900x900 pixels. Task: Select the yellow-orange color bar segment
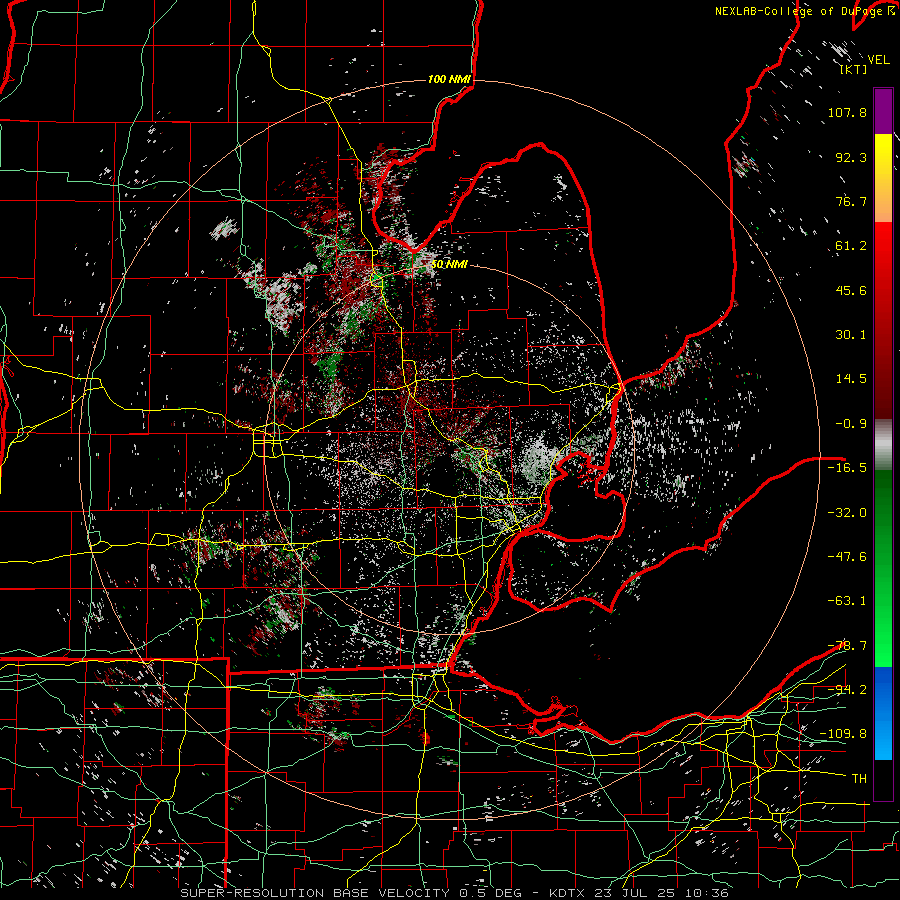[x=883, y=178]
